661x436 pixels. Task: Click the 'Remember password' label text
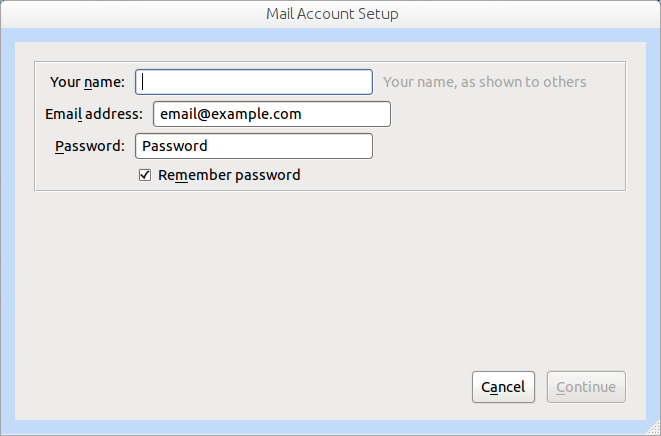[x=229, y=175]
